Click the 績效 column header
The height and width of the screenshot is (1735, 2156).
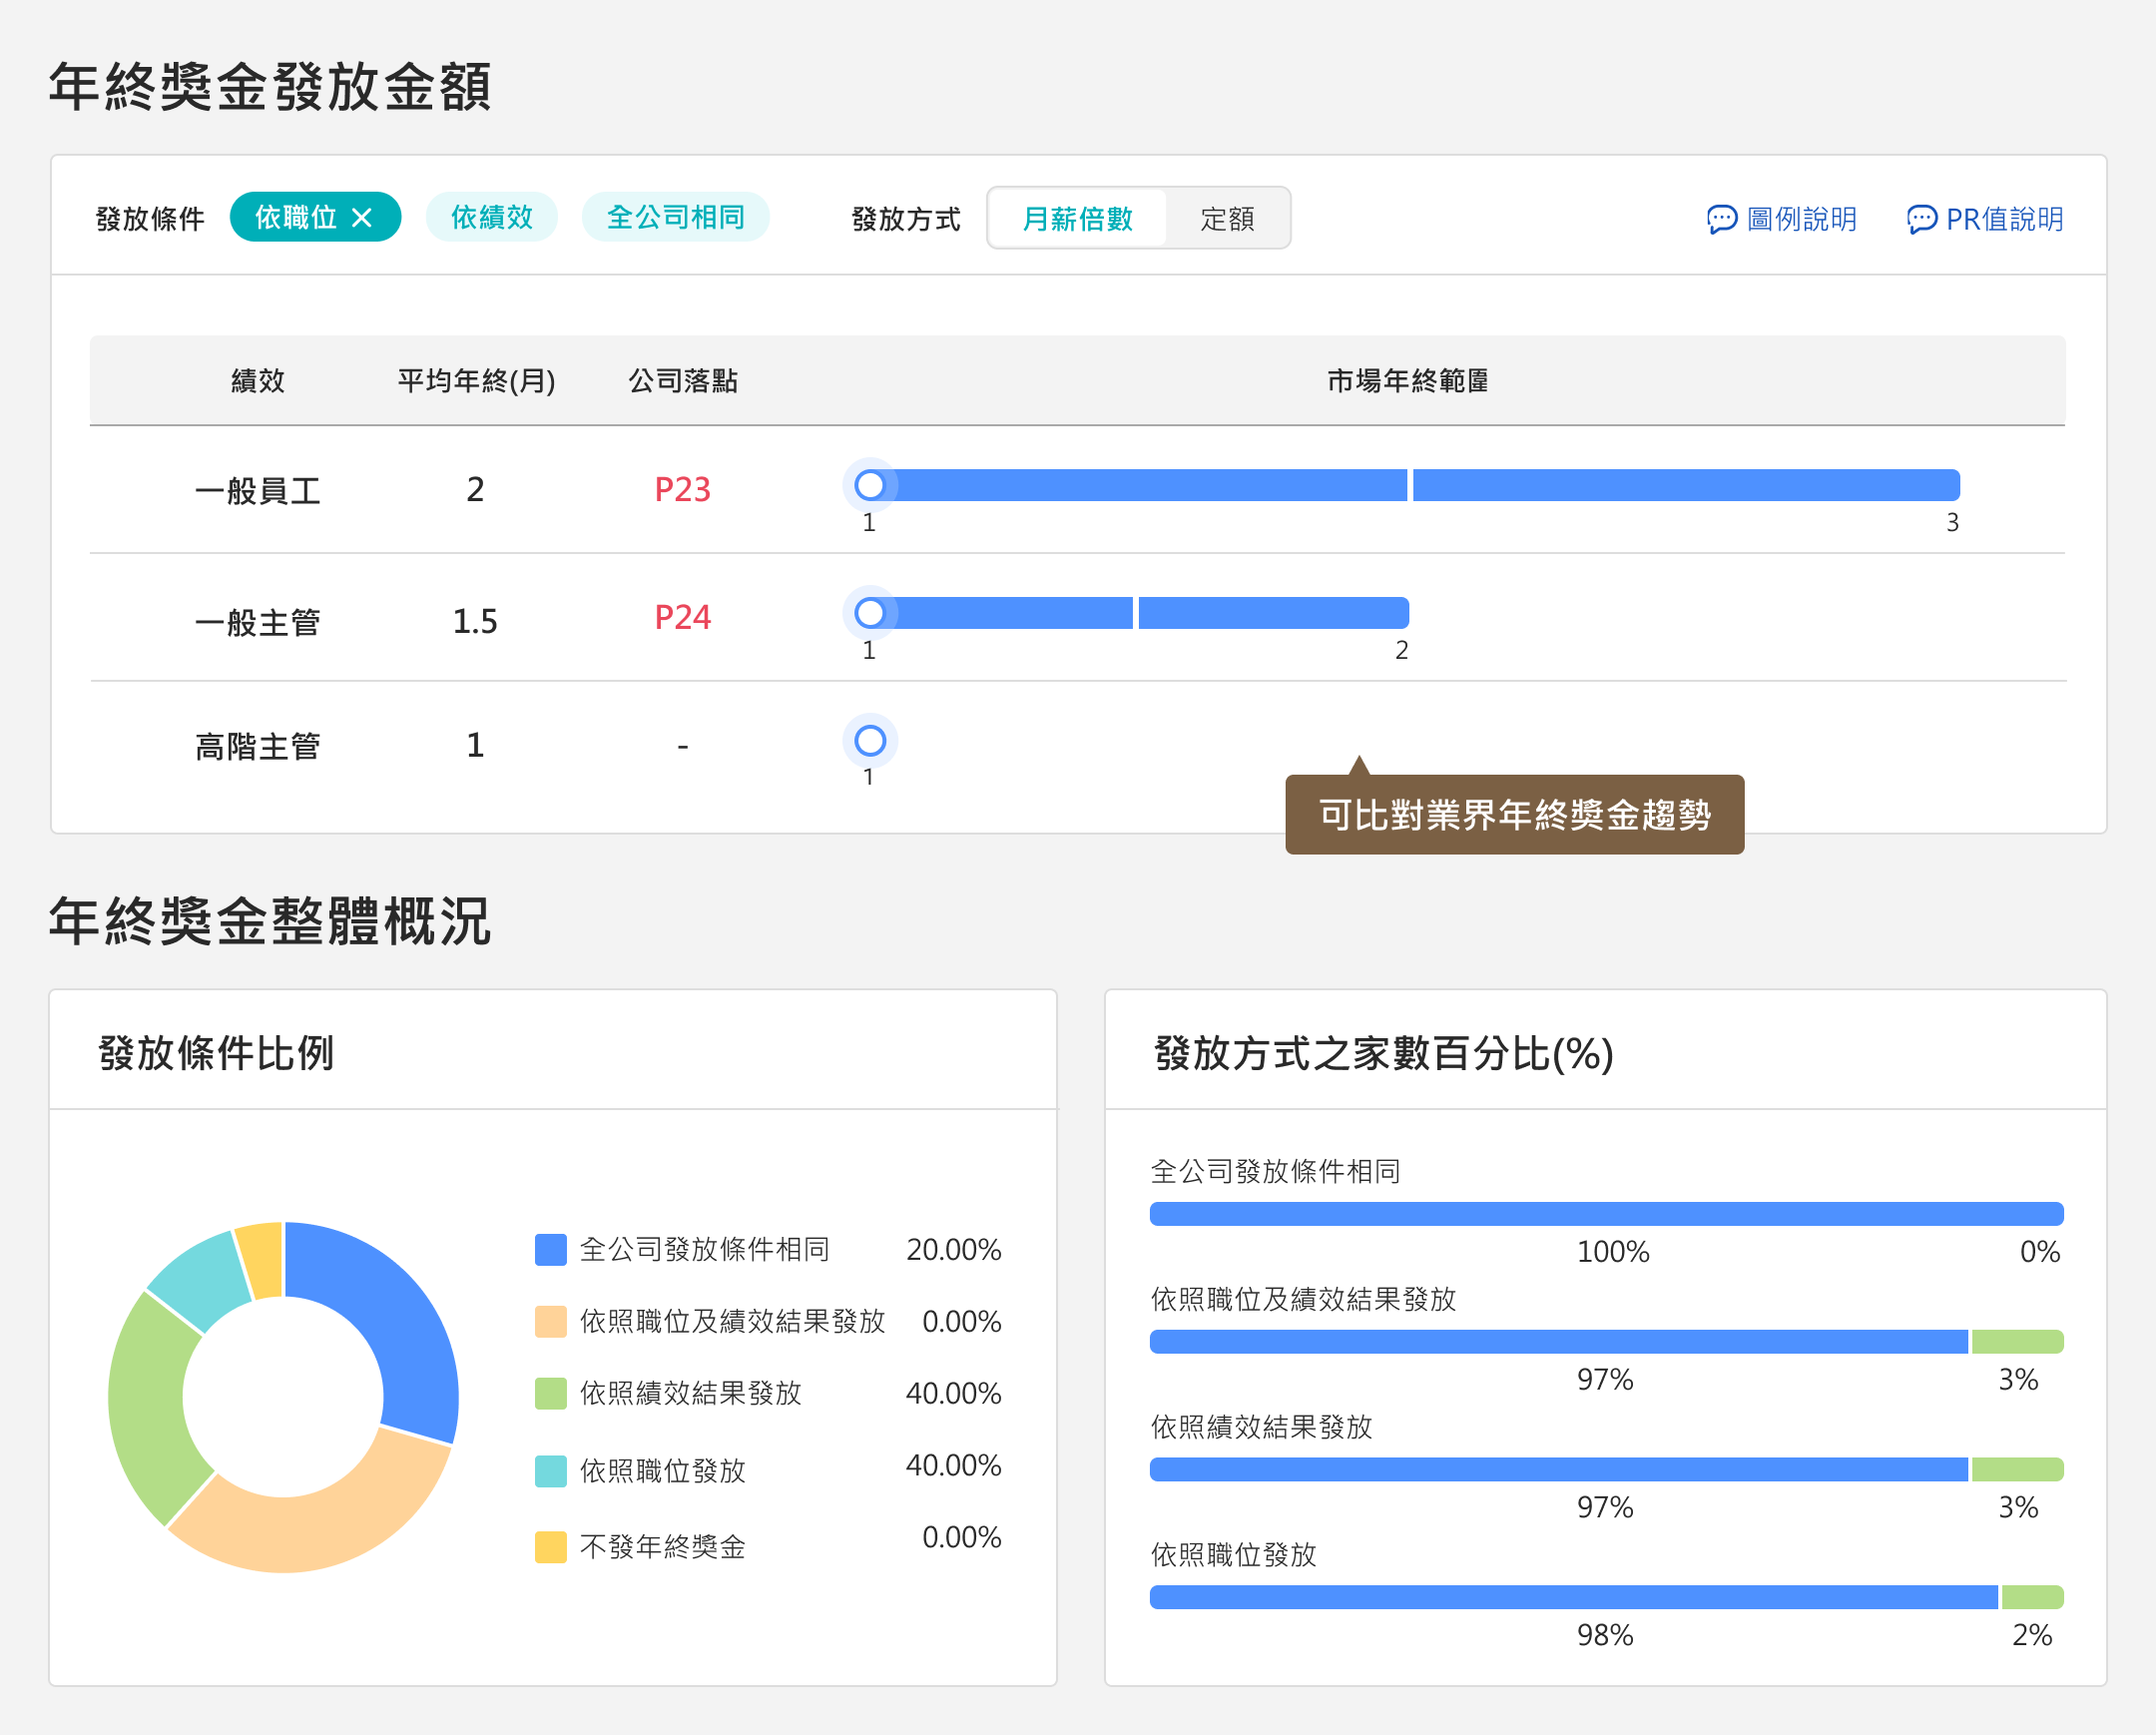click(x=258, y=380)
